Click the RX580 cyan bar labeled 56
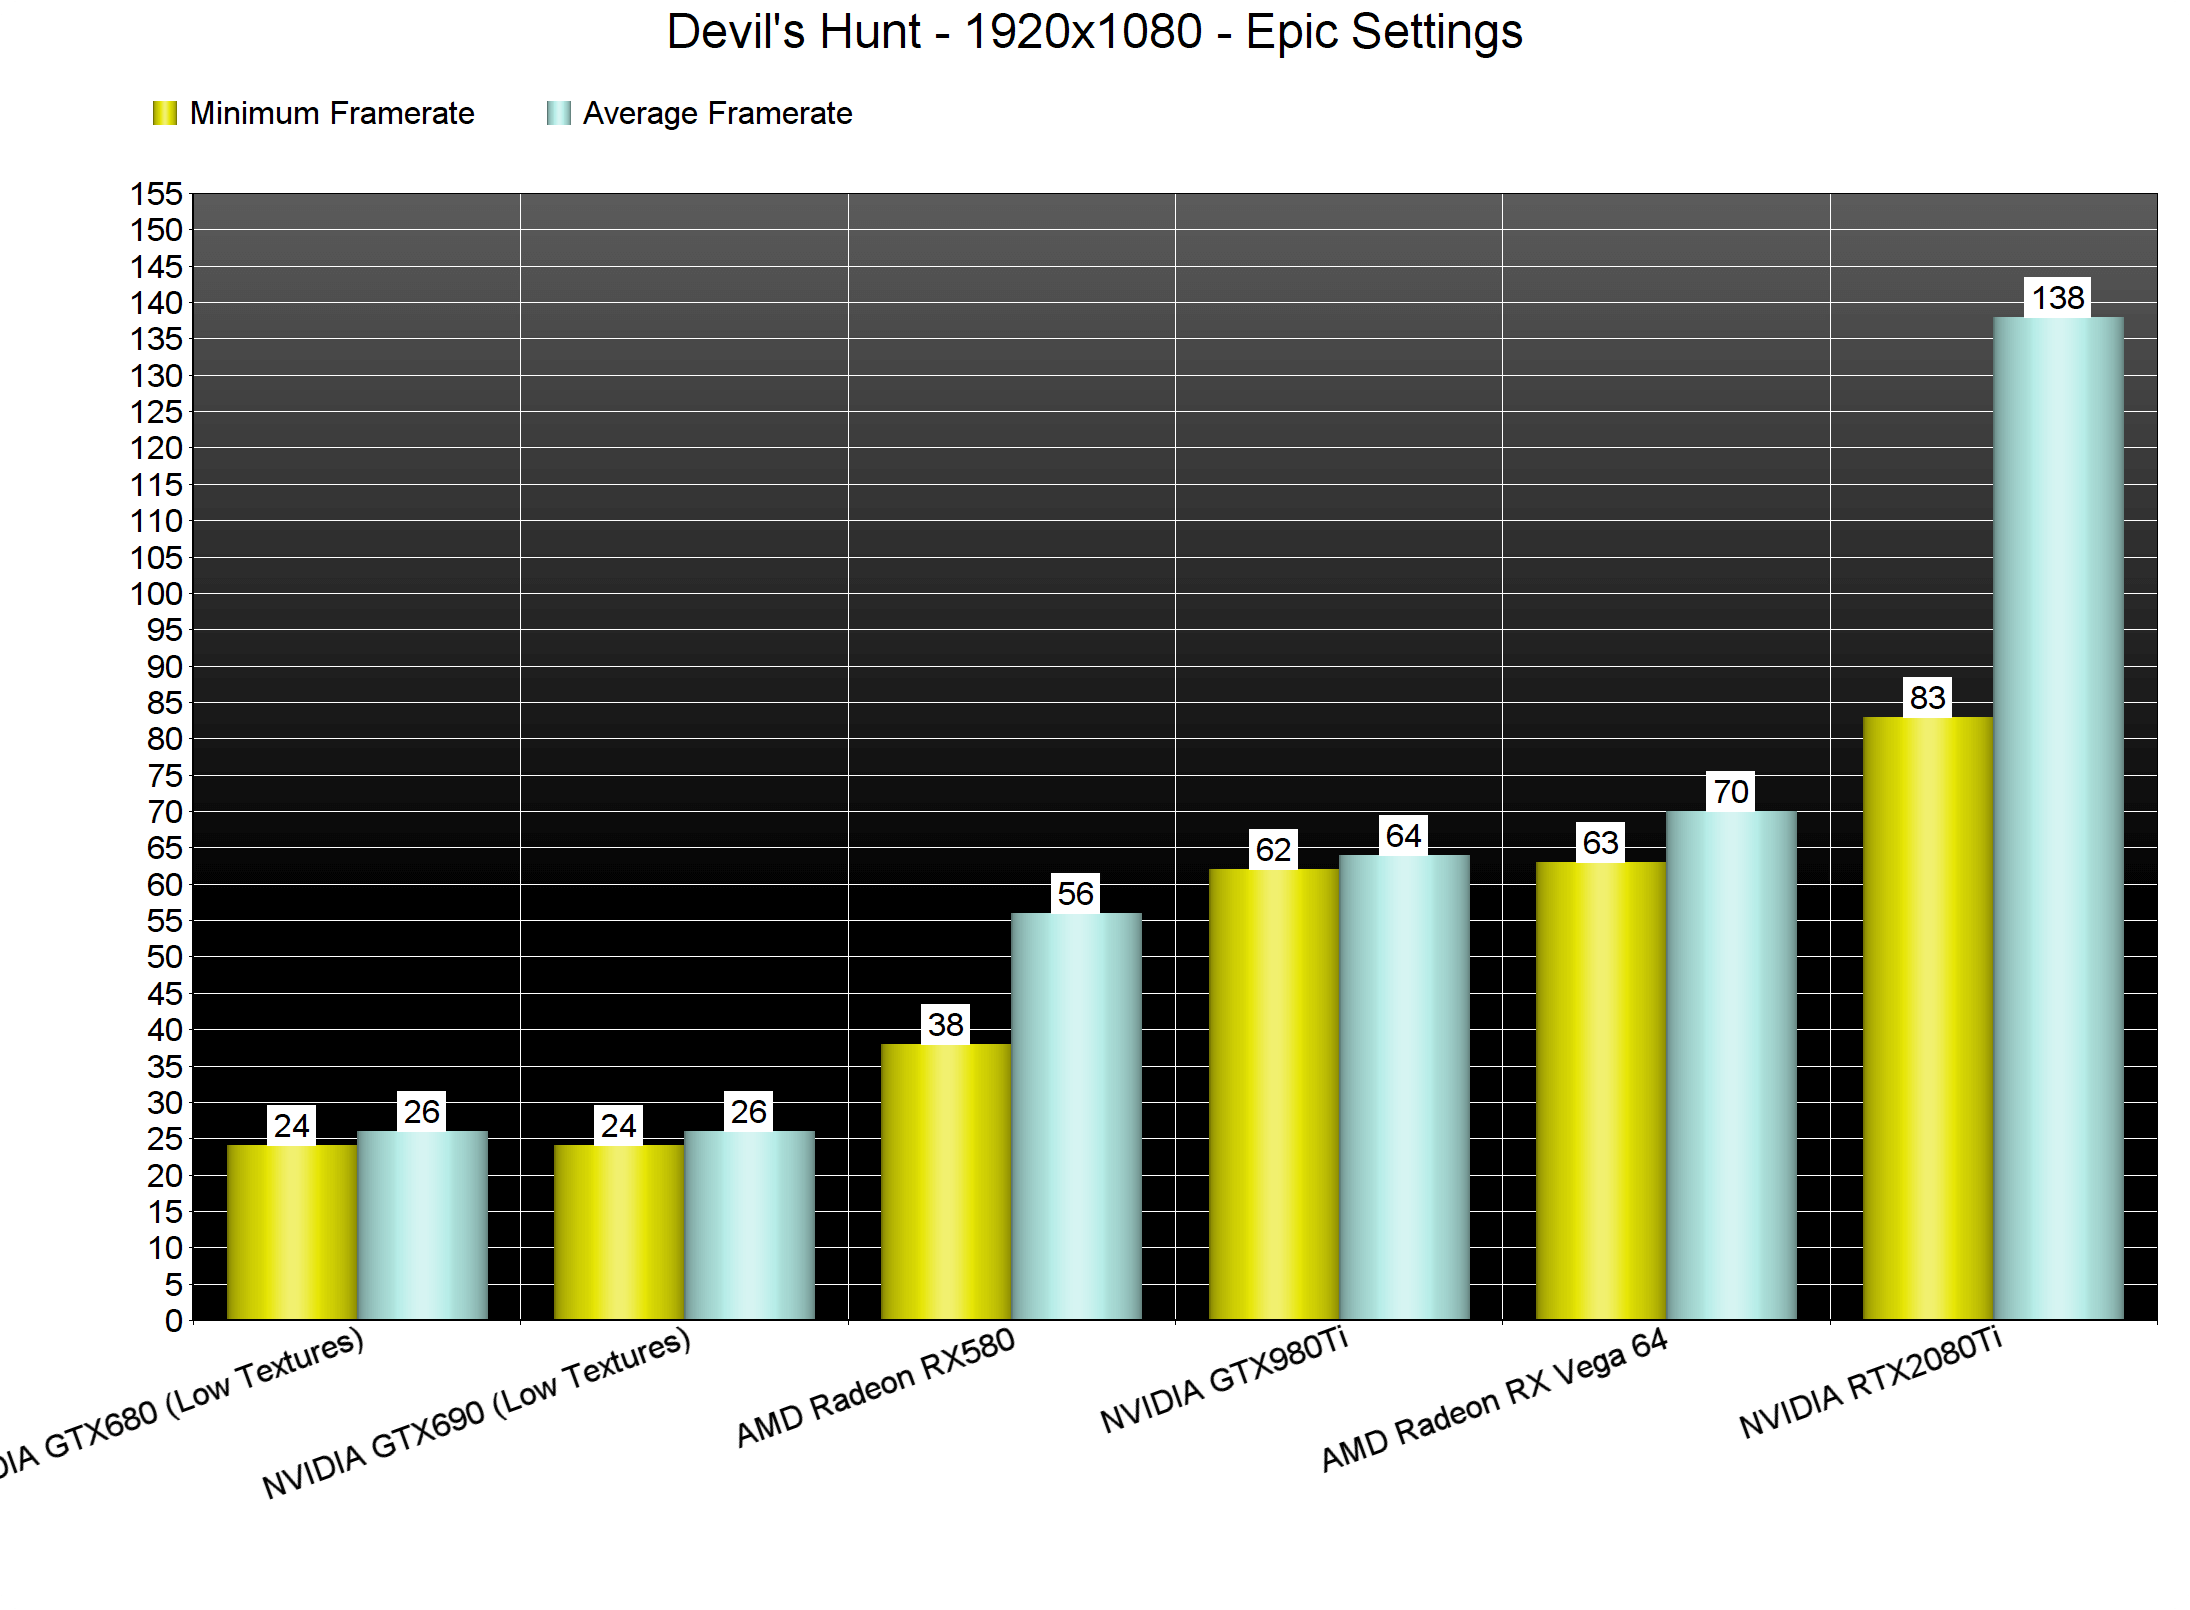 tap(1076, 1115)
